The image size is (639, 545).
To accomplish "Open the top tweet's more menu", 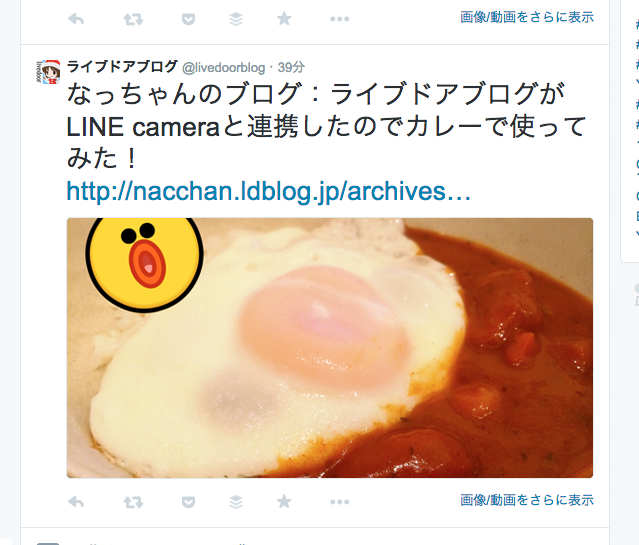I will click(339, 19).
